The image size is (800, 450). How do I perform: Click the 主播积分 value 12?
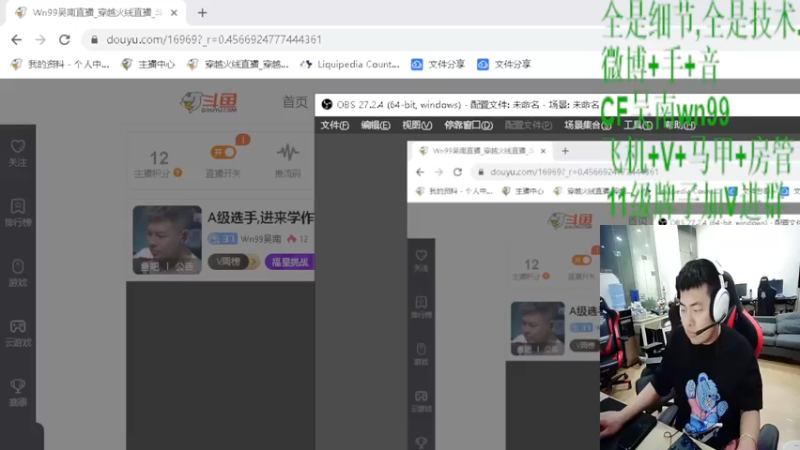[x=159, y=158]
